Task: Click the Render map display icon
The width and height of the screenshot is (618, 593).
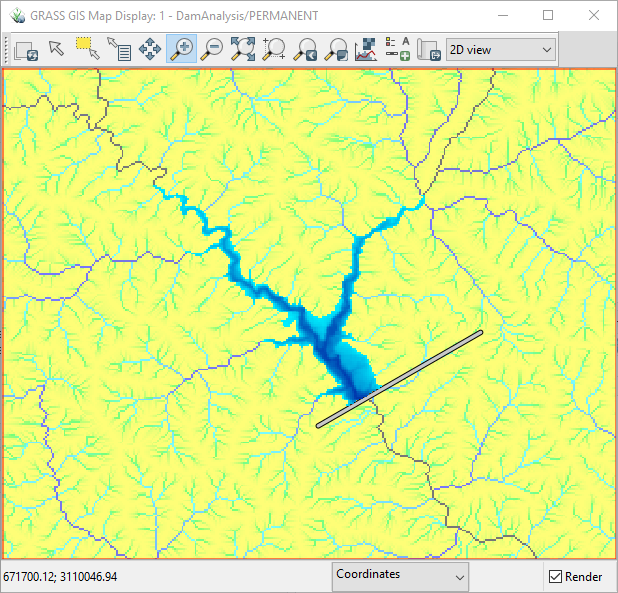Action: (x=26, y=49)
